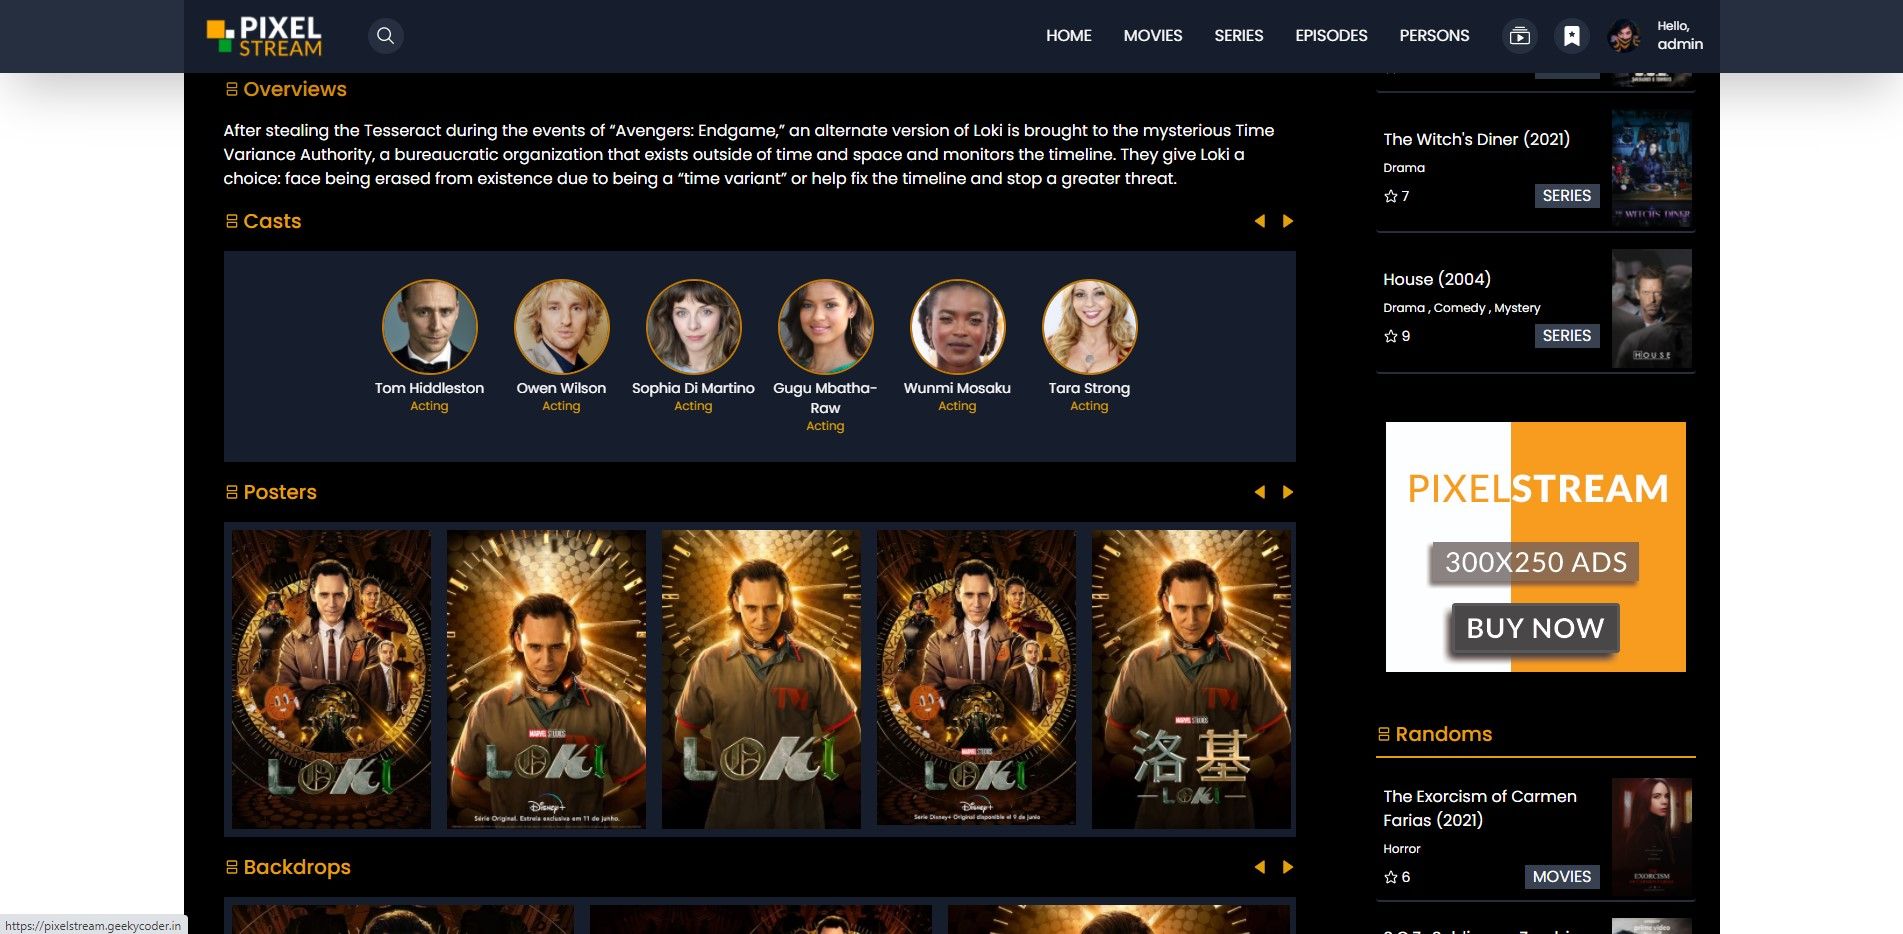The image size is (1903, 934).
Task: Open the first Loki group poster
Action: click(331, 679)
